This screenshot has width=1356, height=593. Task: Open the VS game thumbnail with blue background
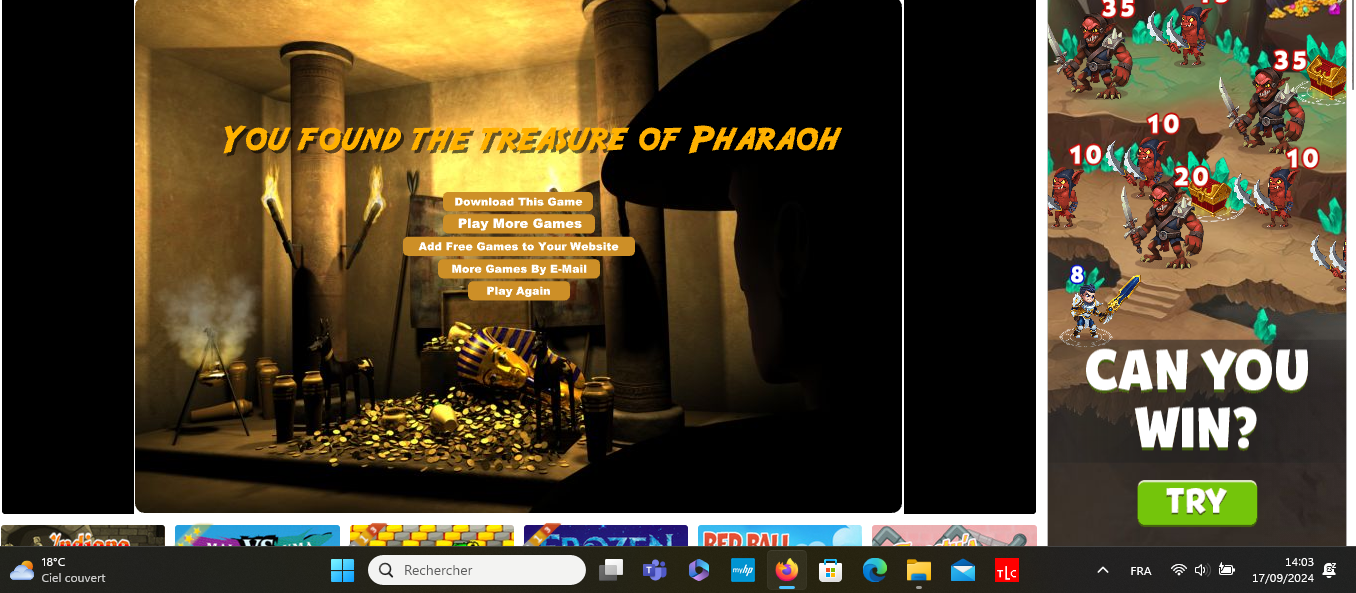(257, 536)
